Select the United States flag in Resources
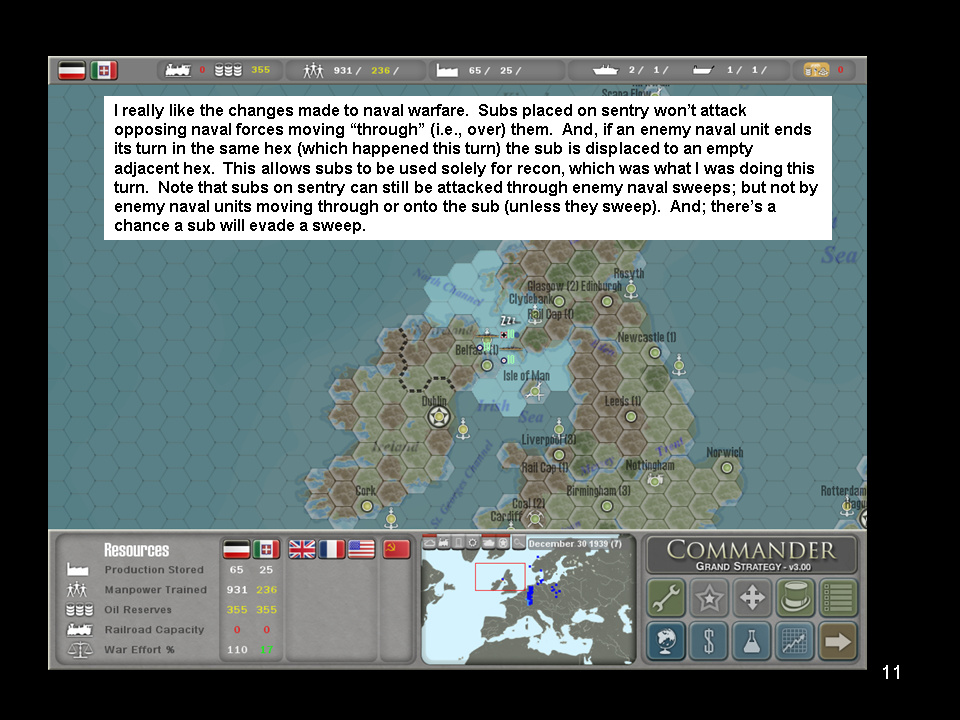The height and width of the screenshot is (720, 960). click(361, 549)
